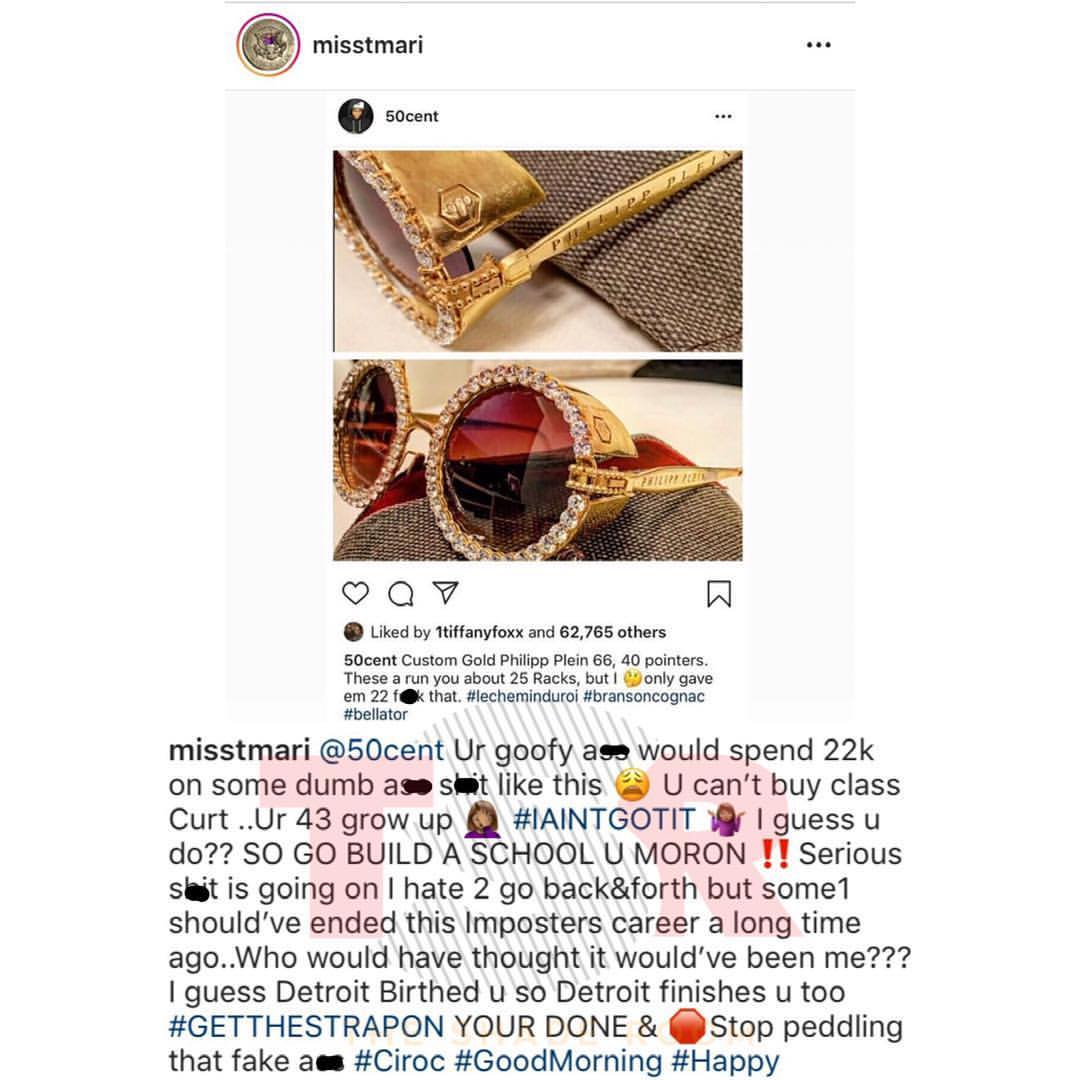Open the misstmari username at top
The height and width of the screenshot is (1080, 1080).
click(368, 45)
